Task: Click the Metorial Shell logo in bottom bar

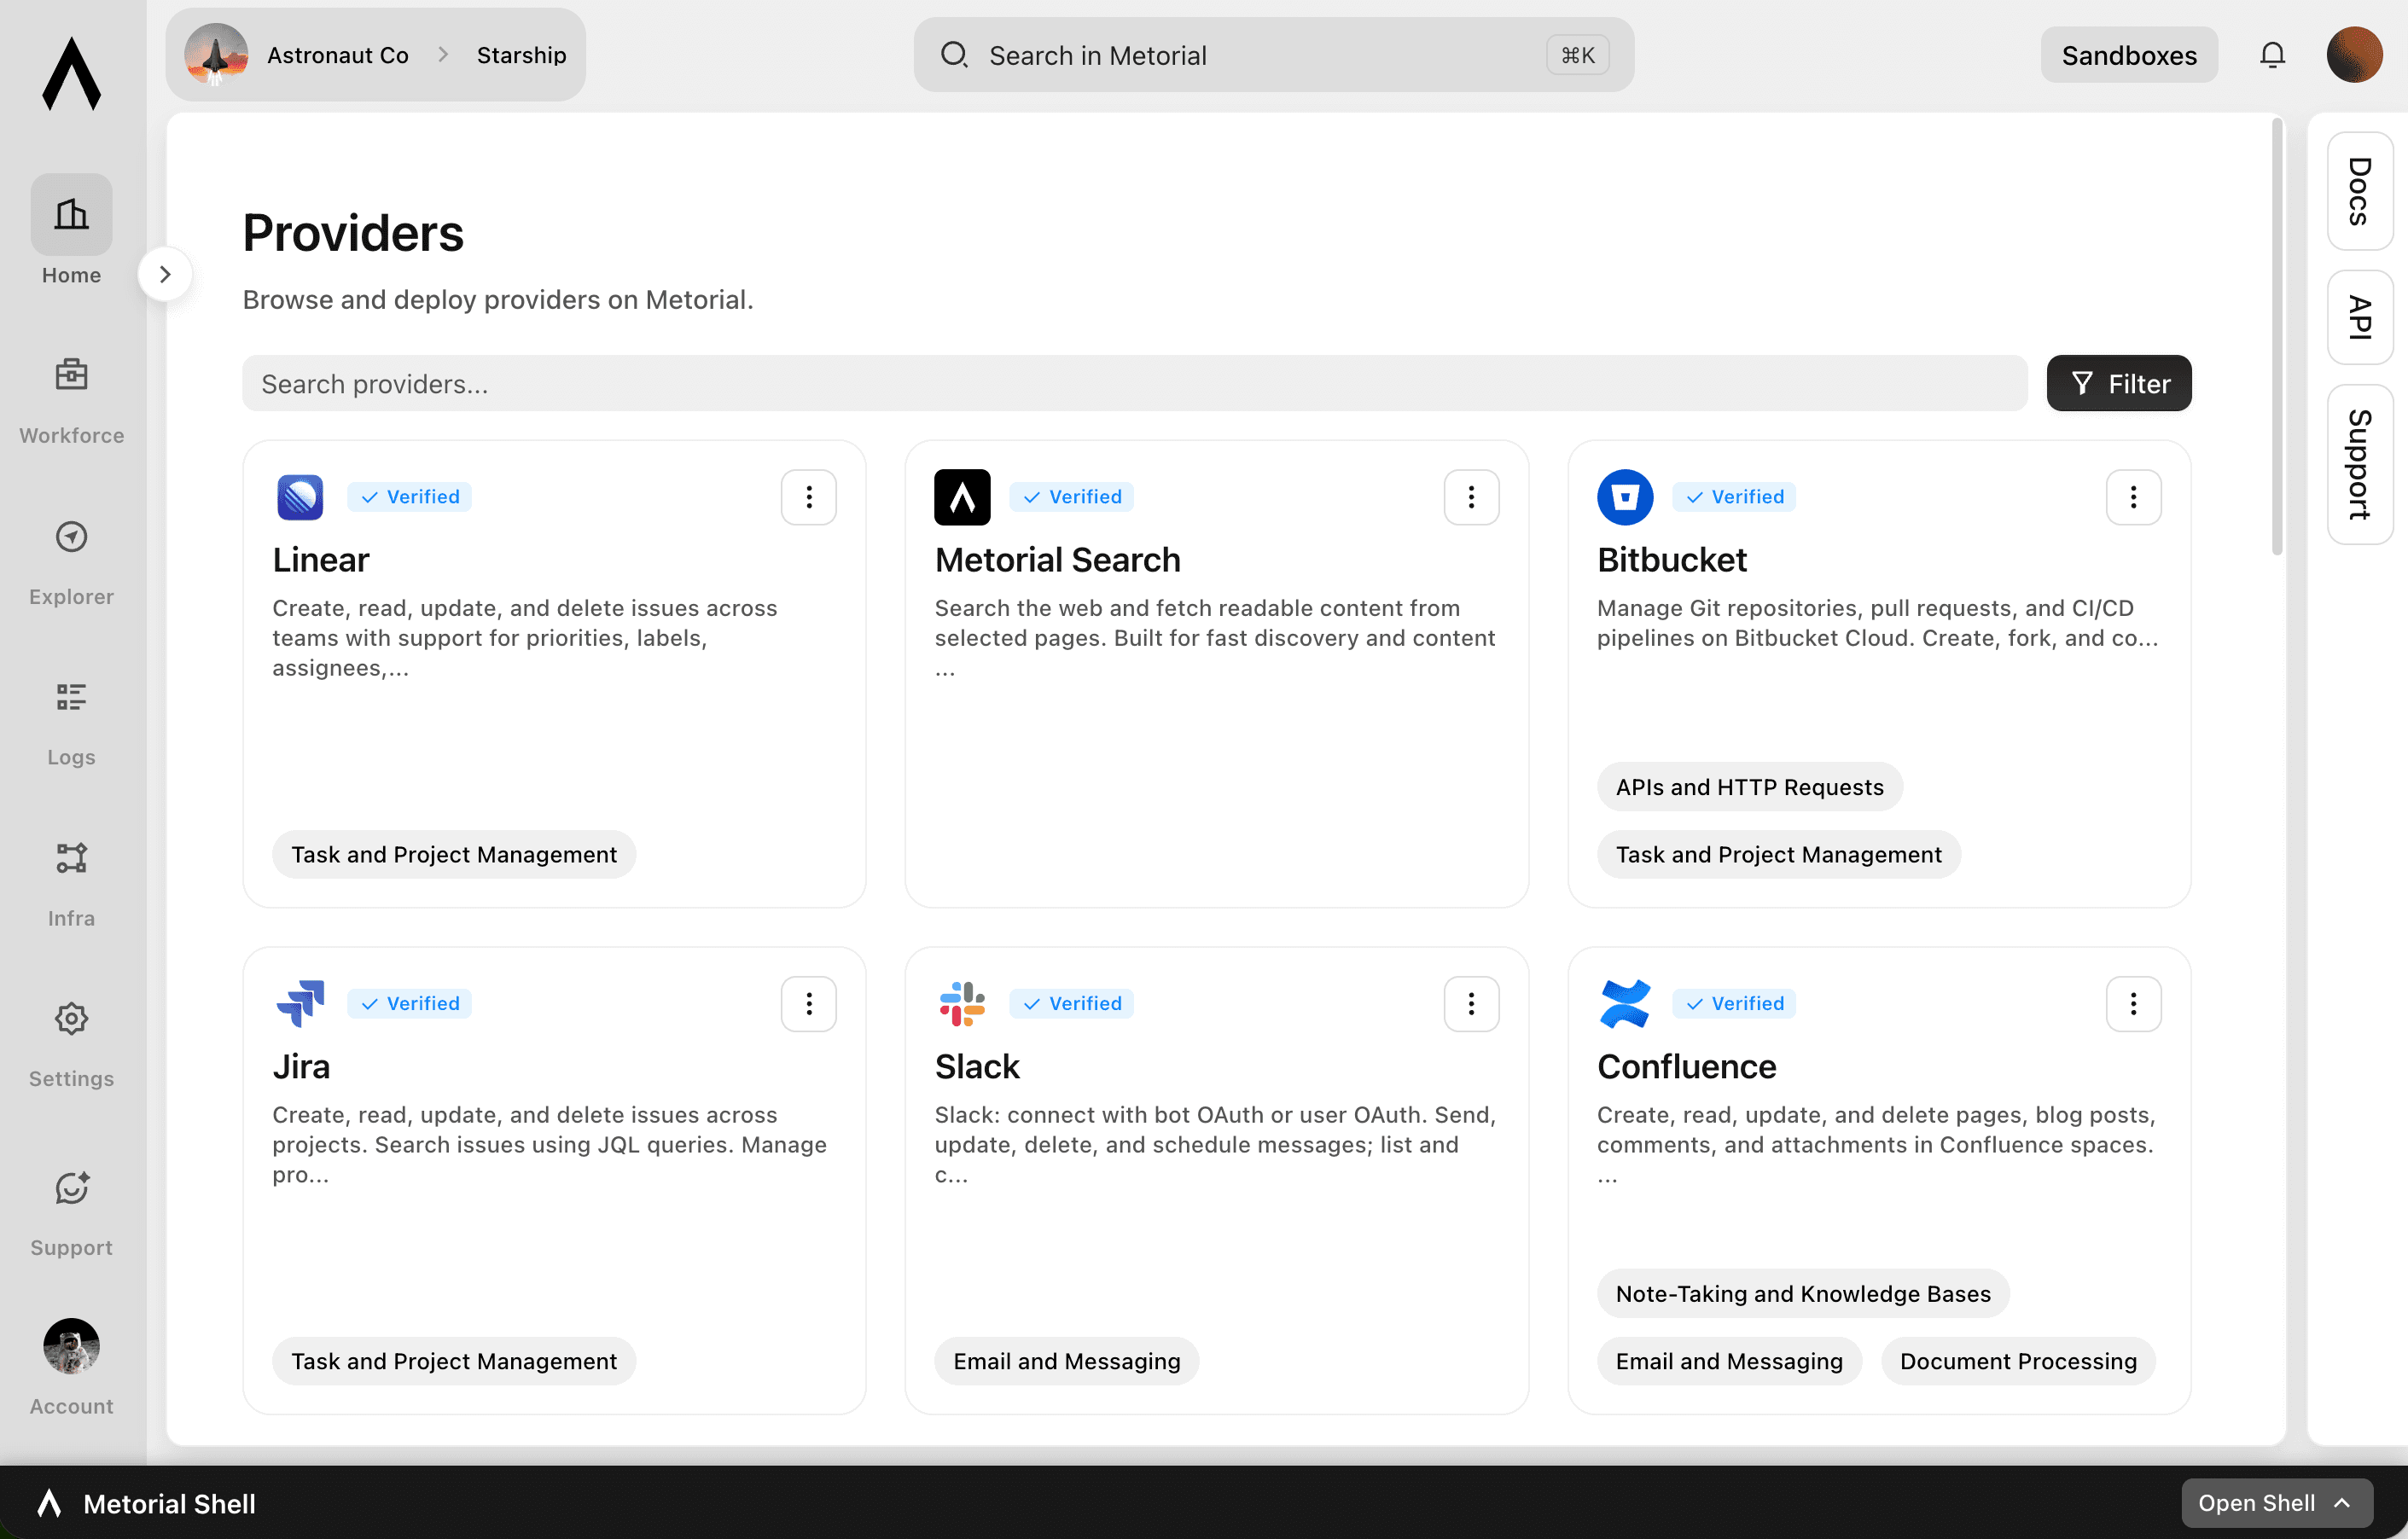Action: coord(49,1503)
